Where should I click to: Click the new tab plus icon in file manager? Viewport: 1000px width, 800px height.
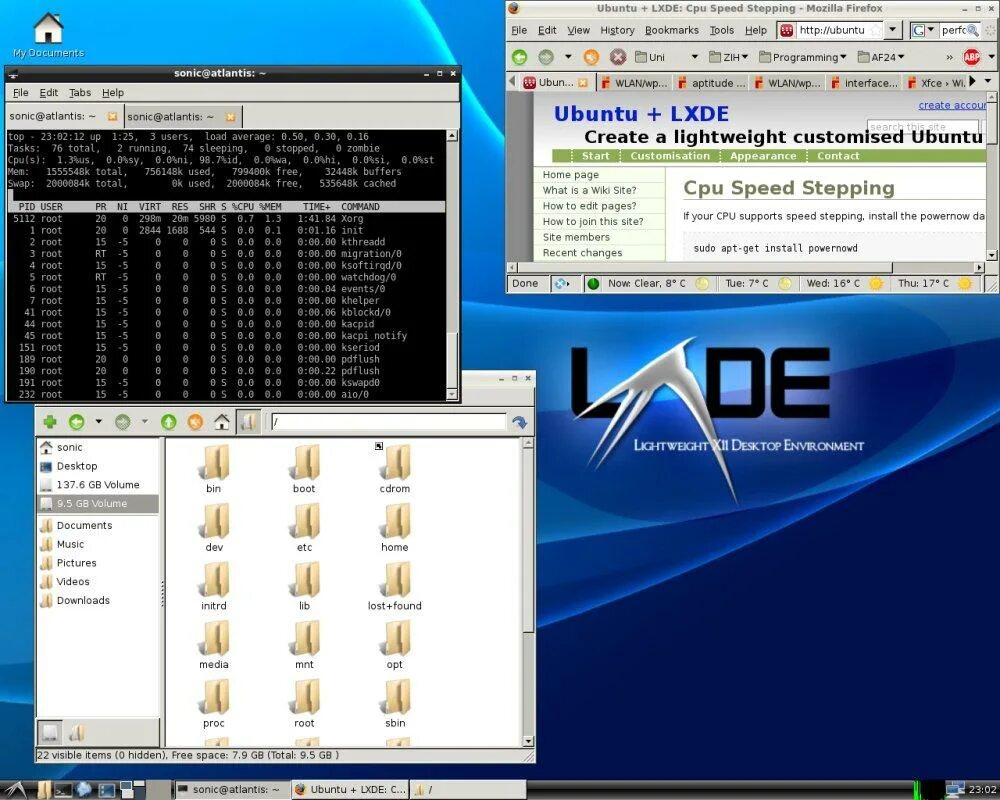50,422
